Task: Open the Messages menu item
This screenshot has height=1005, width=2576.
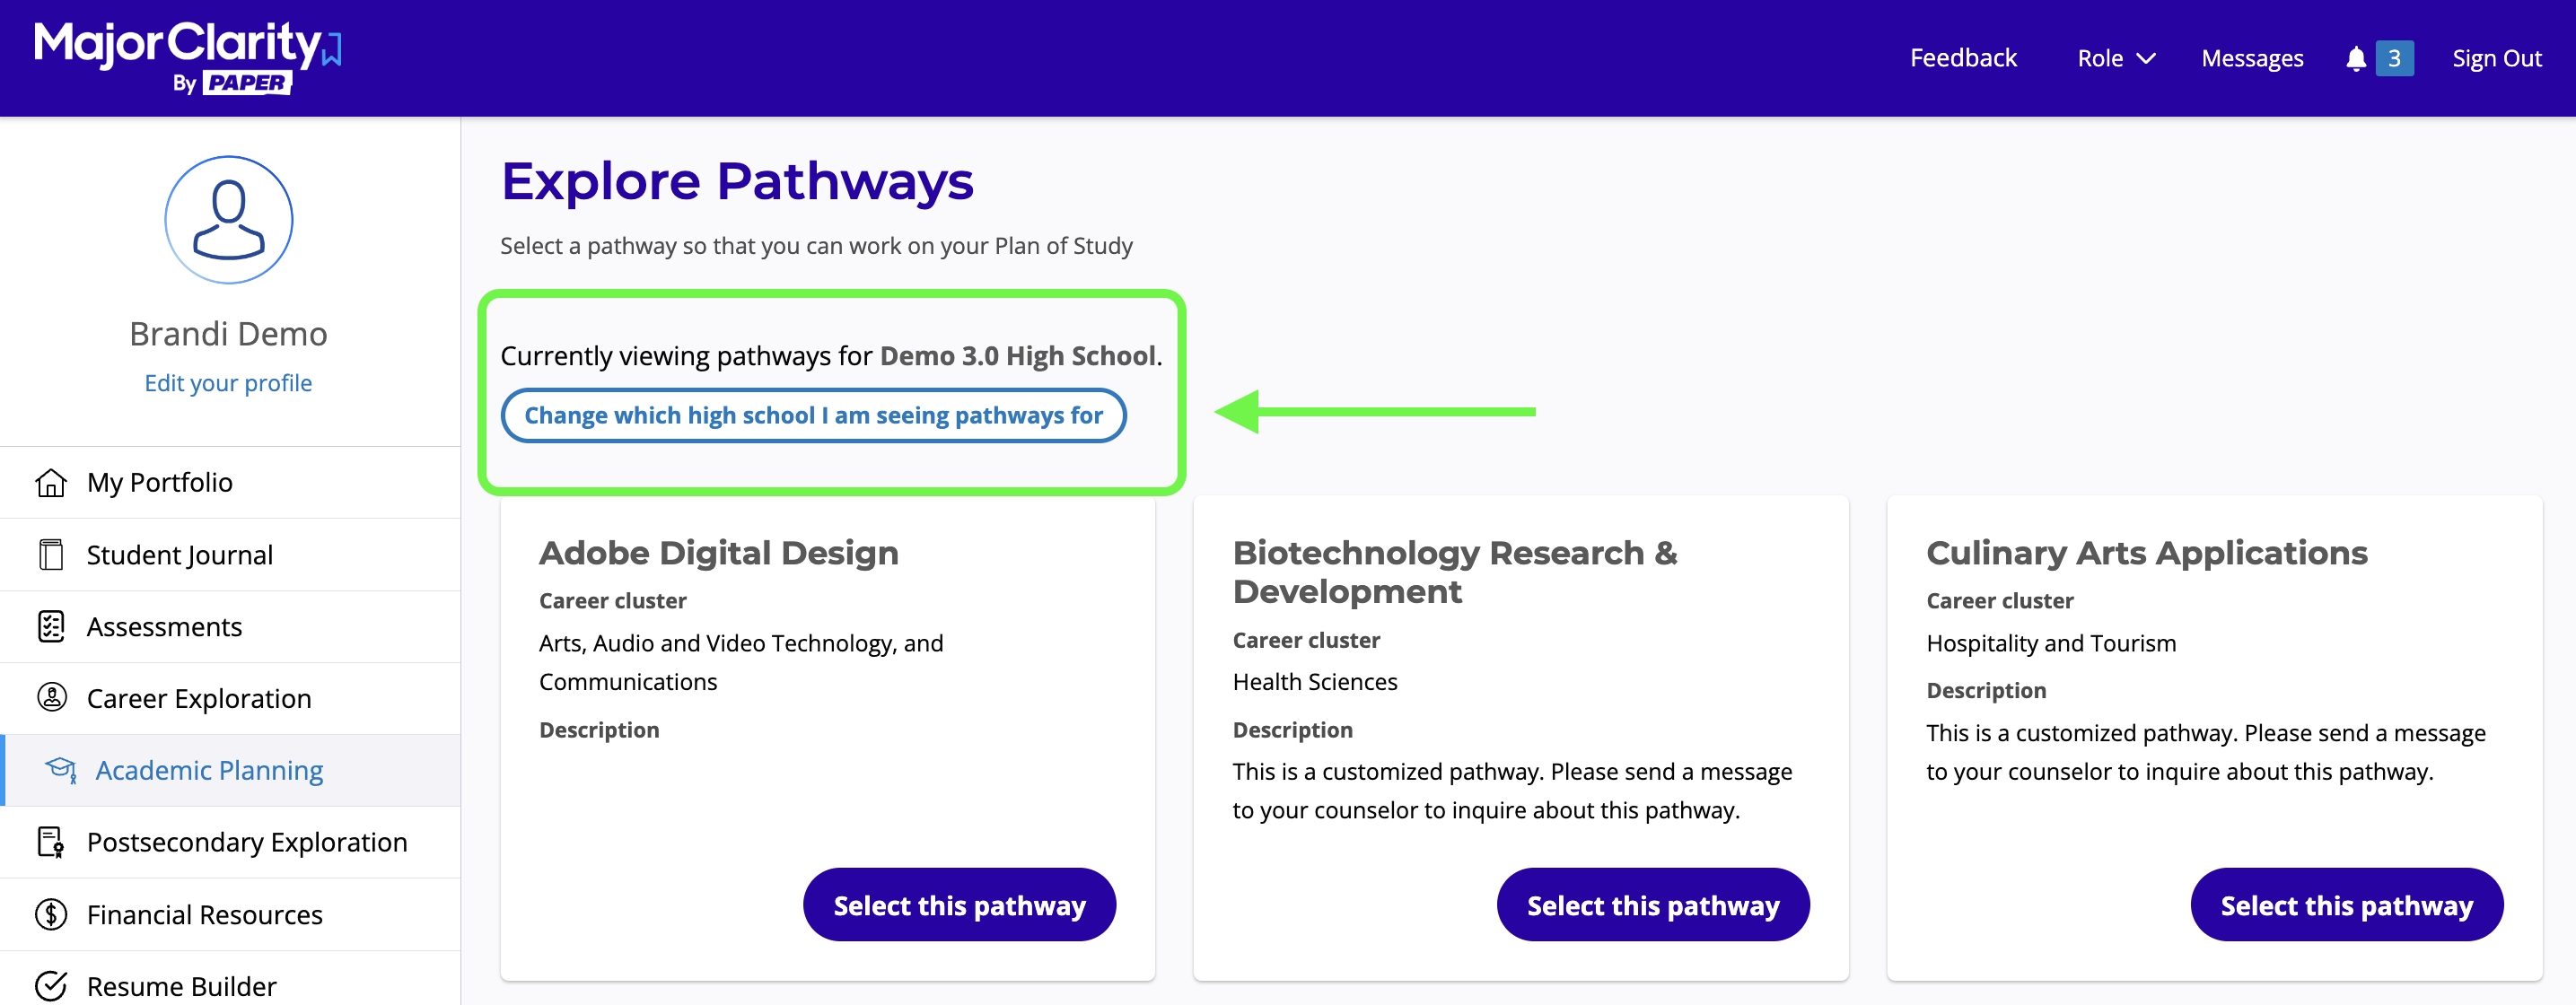Action: pyautogui.click(x=2251, y=57)
